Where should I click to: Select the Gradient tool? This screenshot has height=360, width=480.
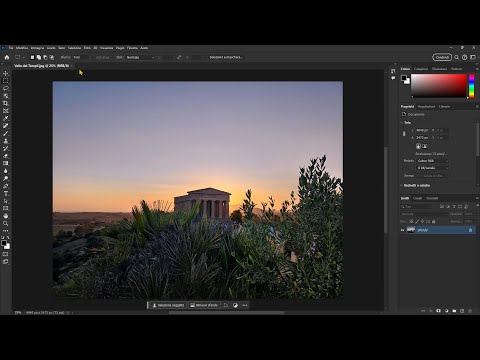(6, 163)
